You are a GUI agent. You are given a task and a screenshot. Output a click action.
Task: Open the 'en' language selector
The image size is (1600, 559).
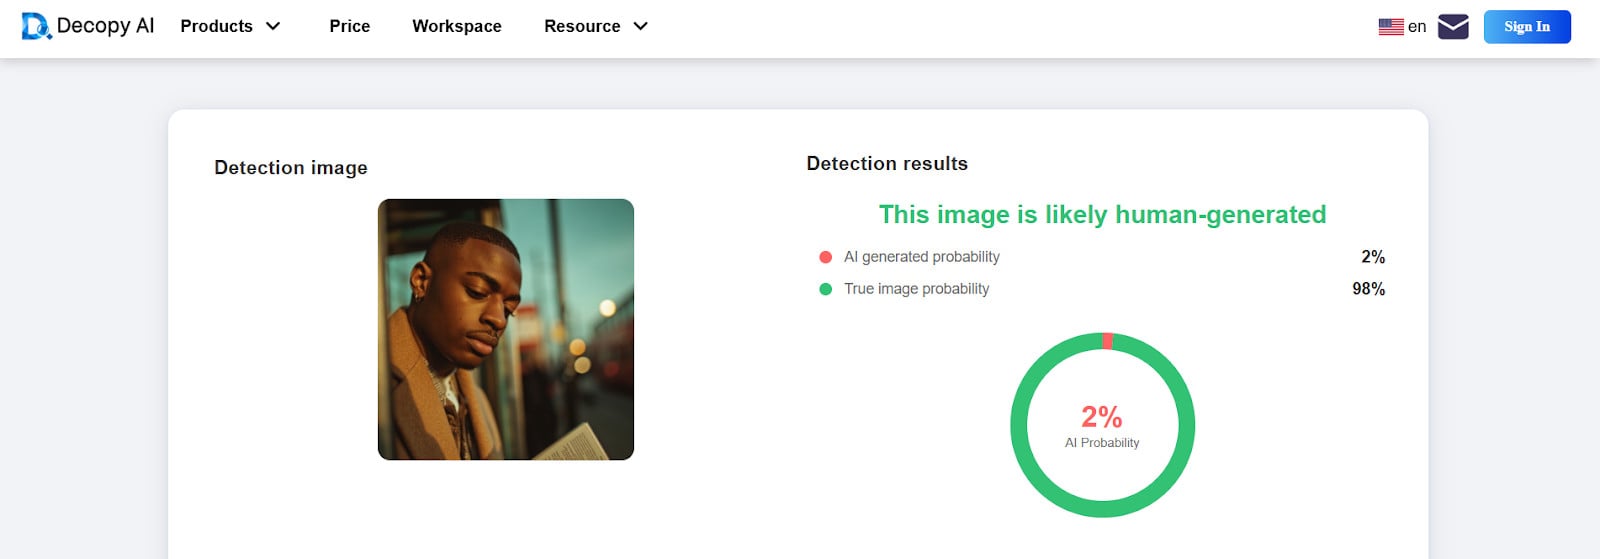[1416, 27]
